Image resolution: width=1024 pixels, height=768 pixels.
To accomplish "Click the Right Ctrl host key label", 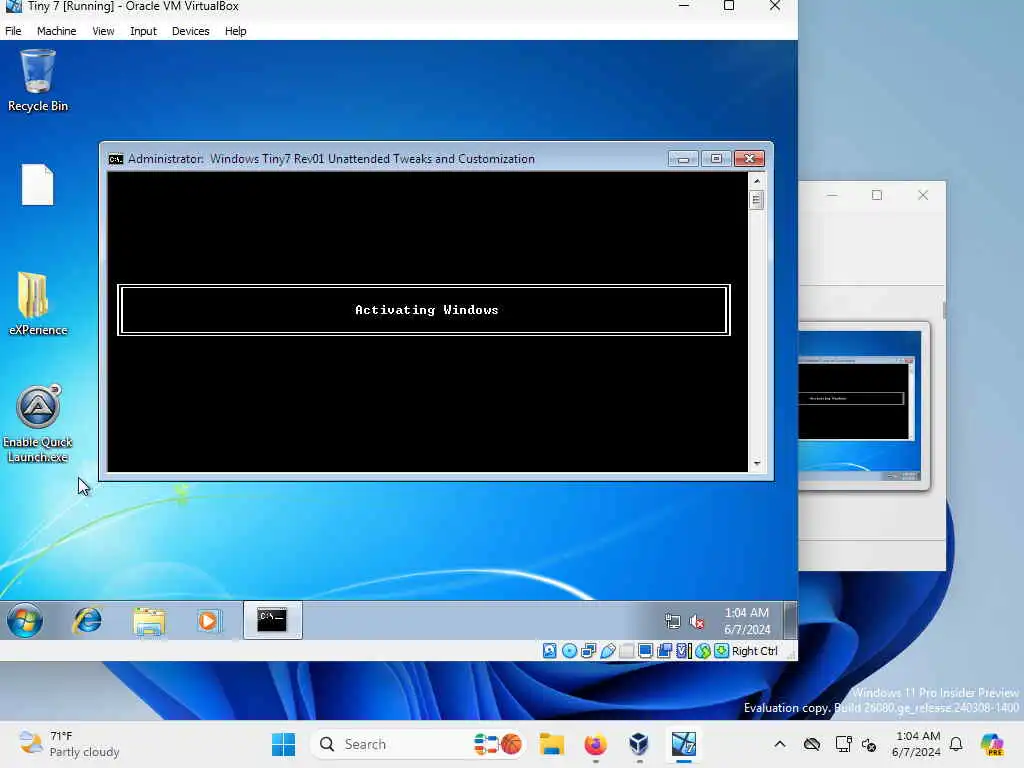I will tap(754, 651).
